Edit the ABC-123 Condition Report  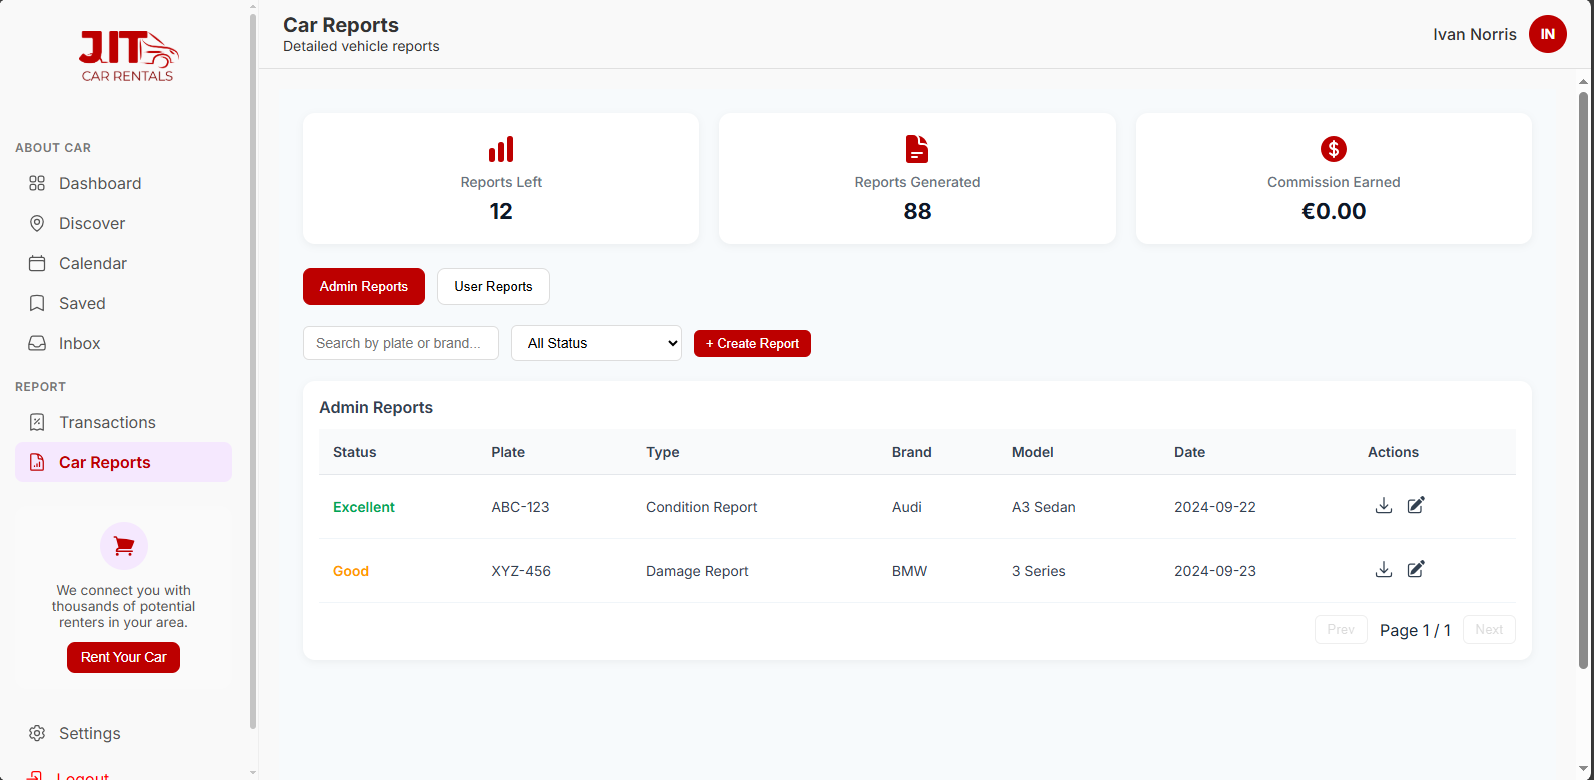pyautogui.click(x=1416, y=506)
